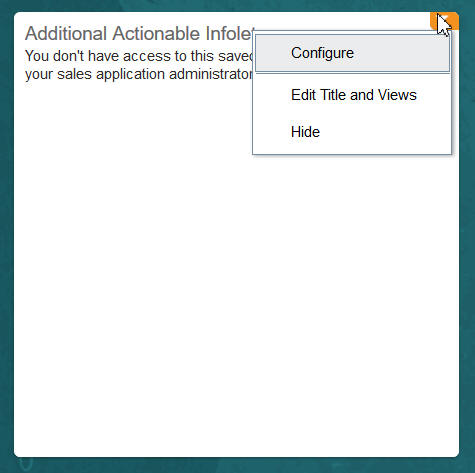The height and width of the screenshot is (473, 475).
Task: Click the separator line under Configure
Action: (x=352, y=74)
